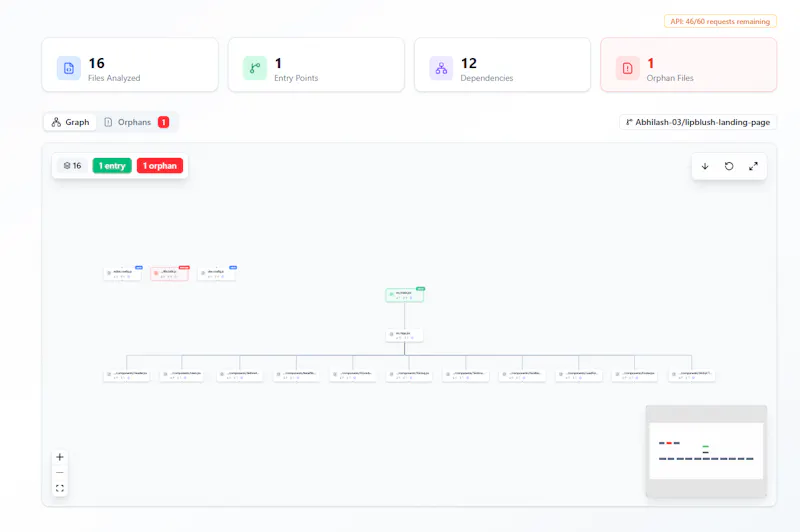Click the 16 nodes layer counter
Image resolution: width=800 pixels, height=532 pixels.
[72, 166]
